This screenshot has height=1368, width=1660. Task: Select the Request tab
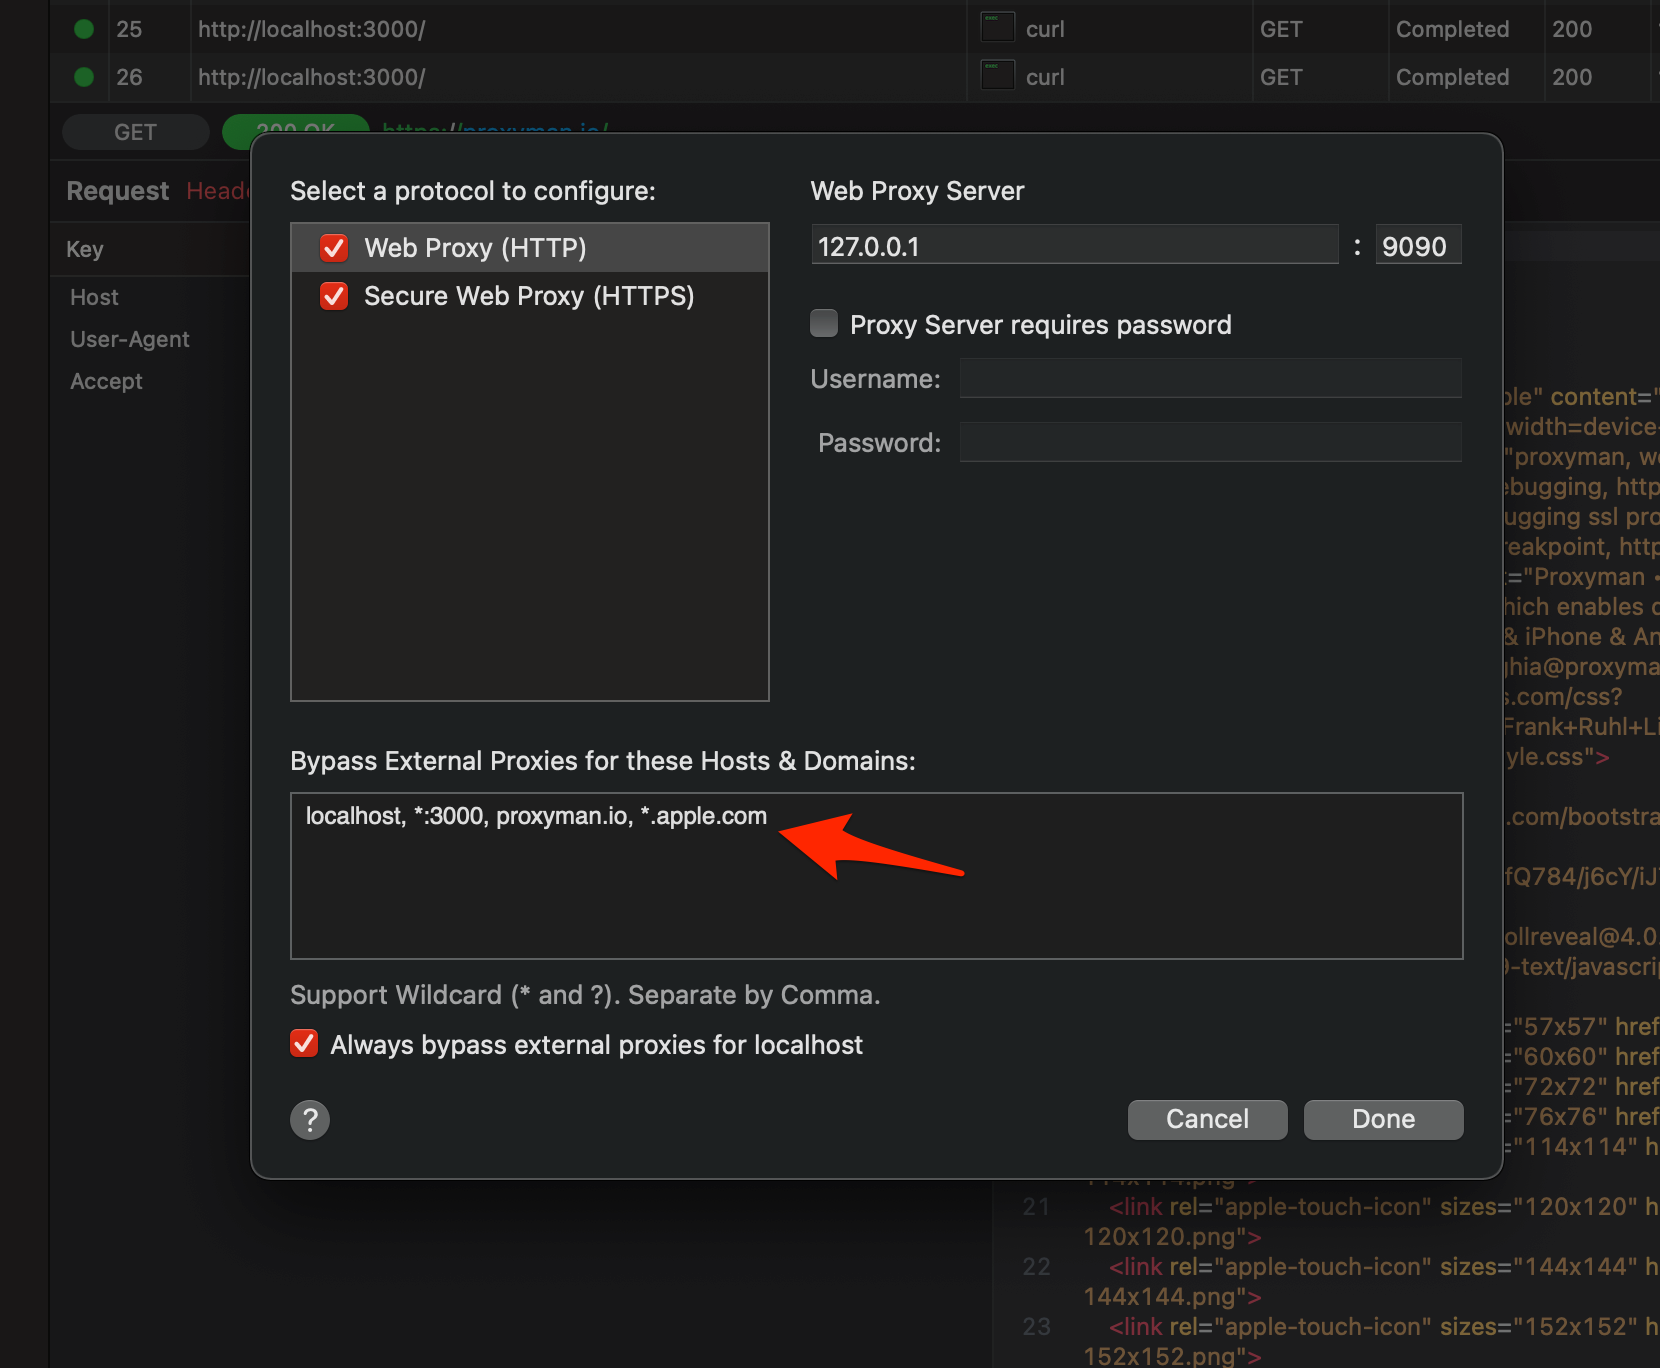coord(117,190)
